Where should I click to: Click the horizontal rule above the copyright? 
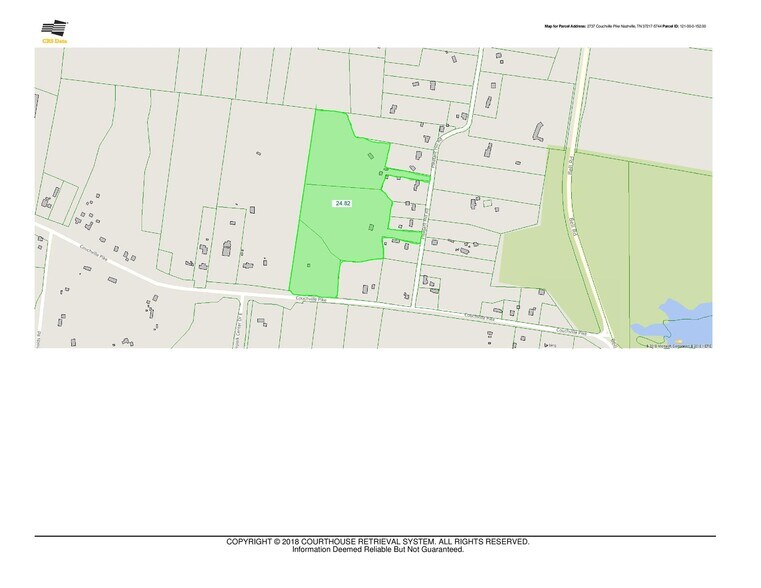[377, 536]
